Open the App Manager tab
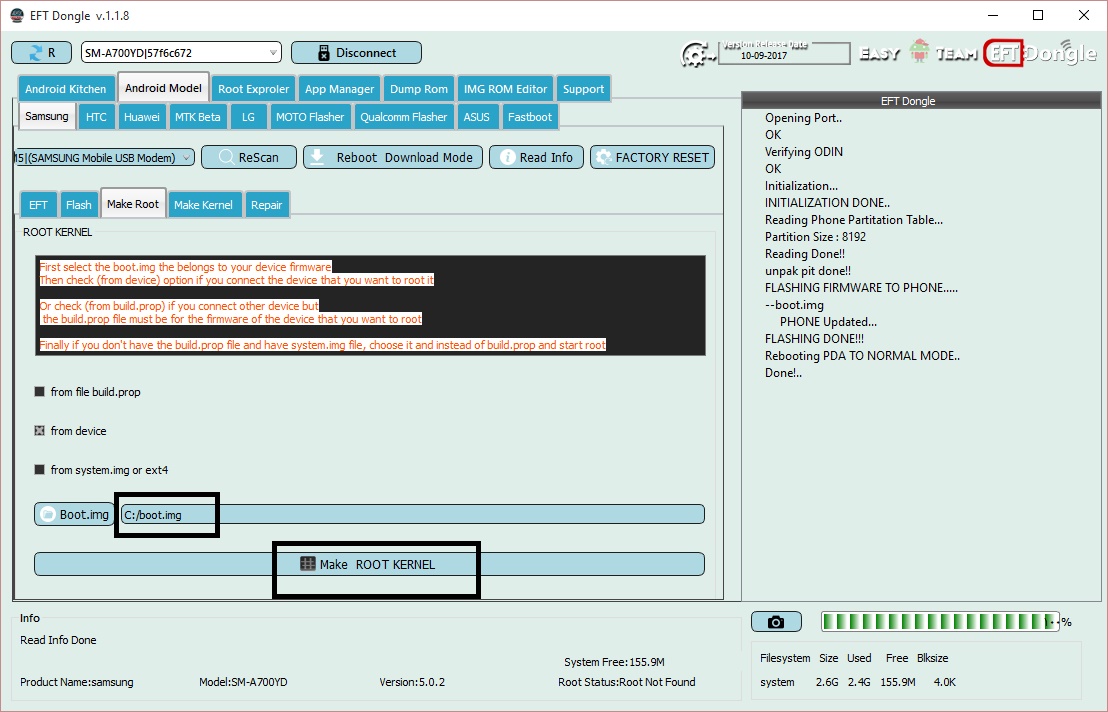Screen dimensions: 1108x712 pyautogui.click(x=339, y=89)
